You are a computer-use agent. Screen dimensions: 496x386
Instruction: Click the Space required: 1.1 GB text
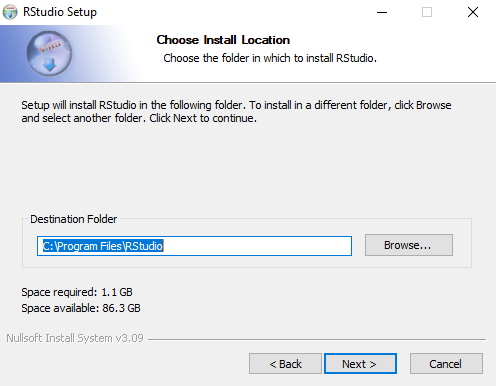(77, 292)
